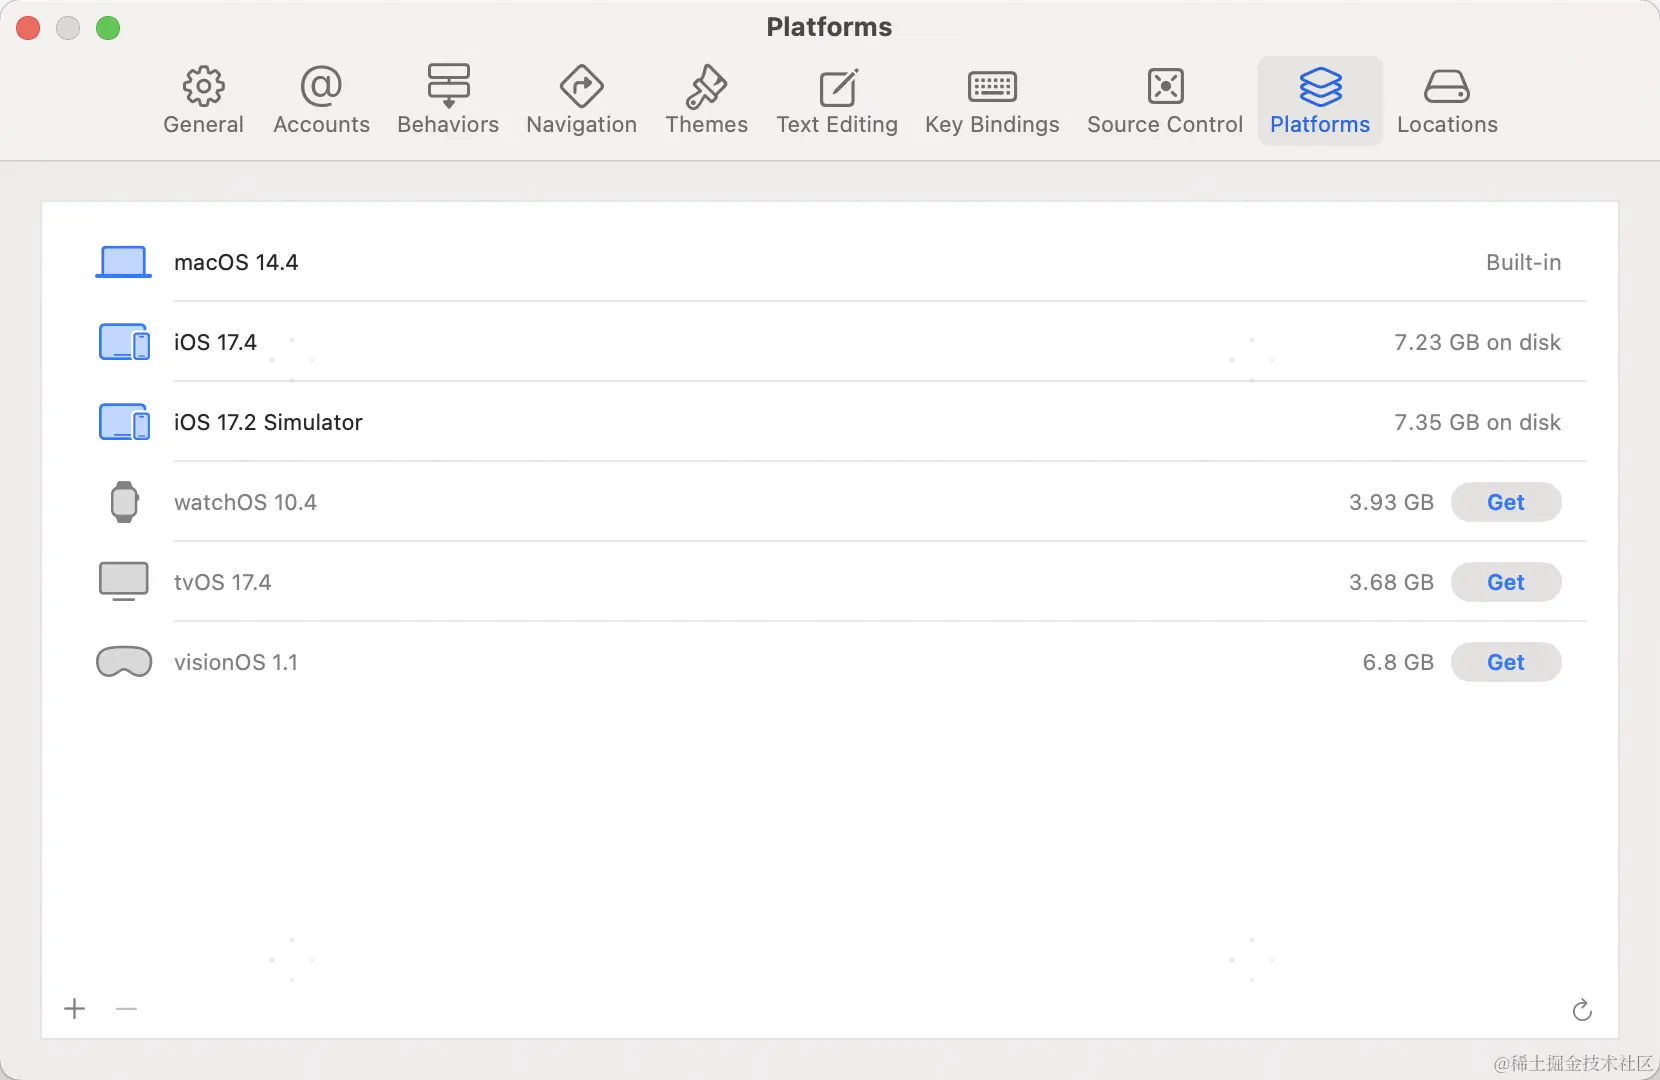Click the iOS 17.2 Simulator device icon
This screenshot has height=1080, width=1660.
(124, 422)
